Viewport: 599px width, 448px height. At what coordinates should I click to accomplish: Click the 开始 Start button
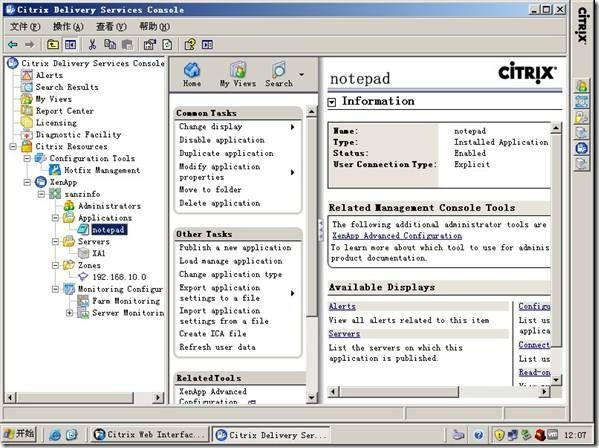pyautogui.click(x=19, y=434)
